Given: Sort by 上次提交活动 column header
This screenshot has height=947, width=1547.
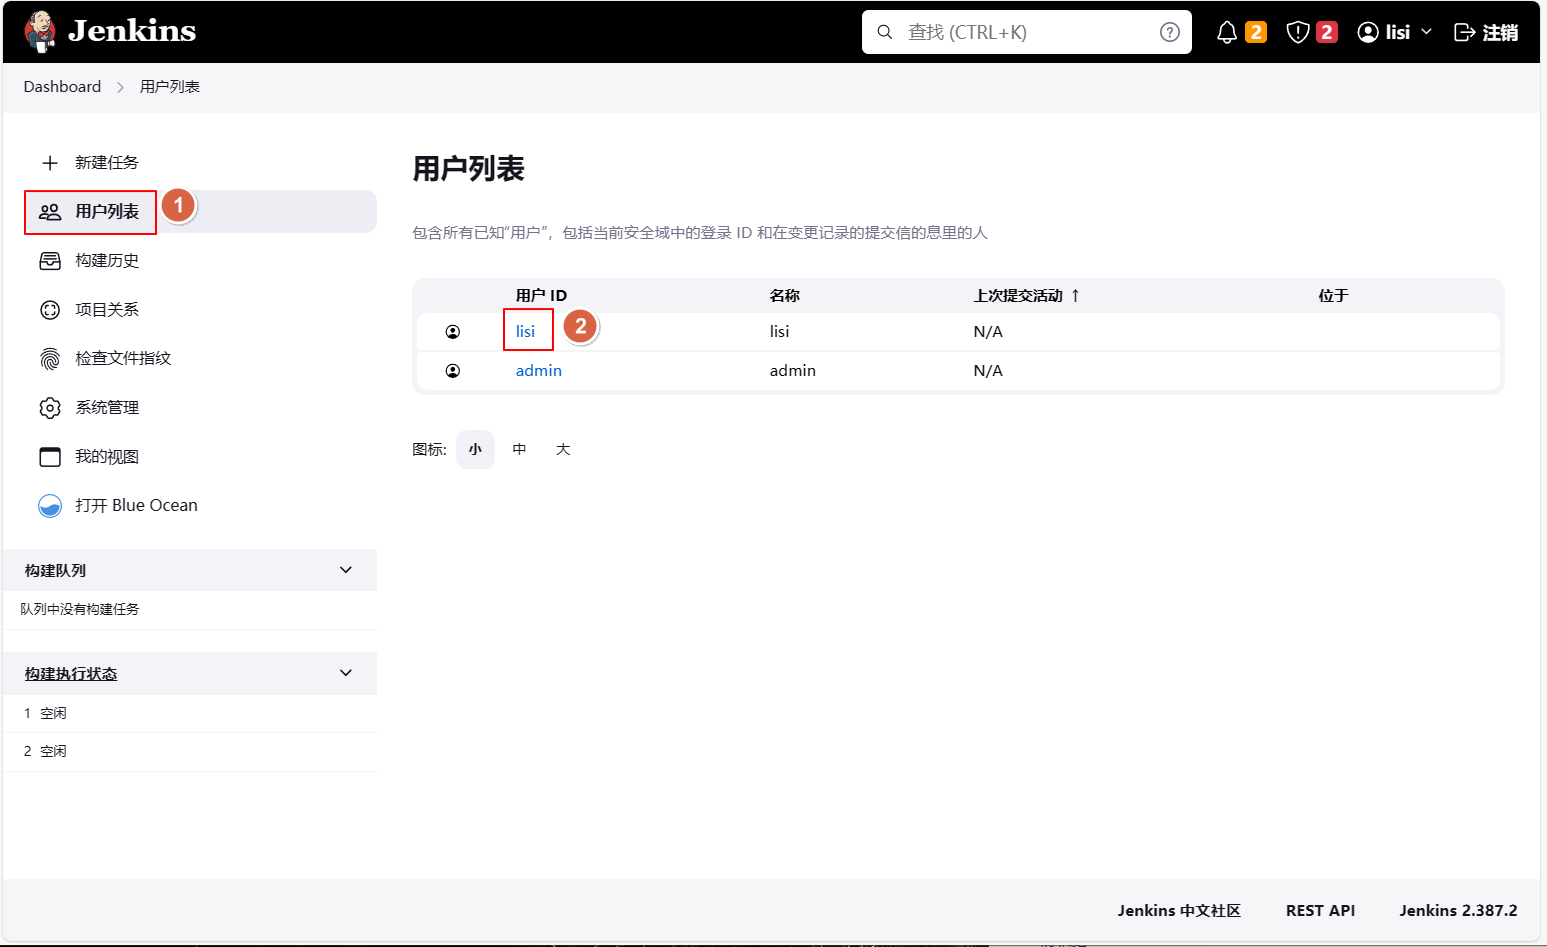Looking at the screenshot, I should [x=1018, y=296].
